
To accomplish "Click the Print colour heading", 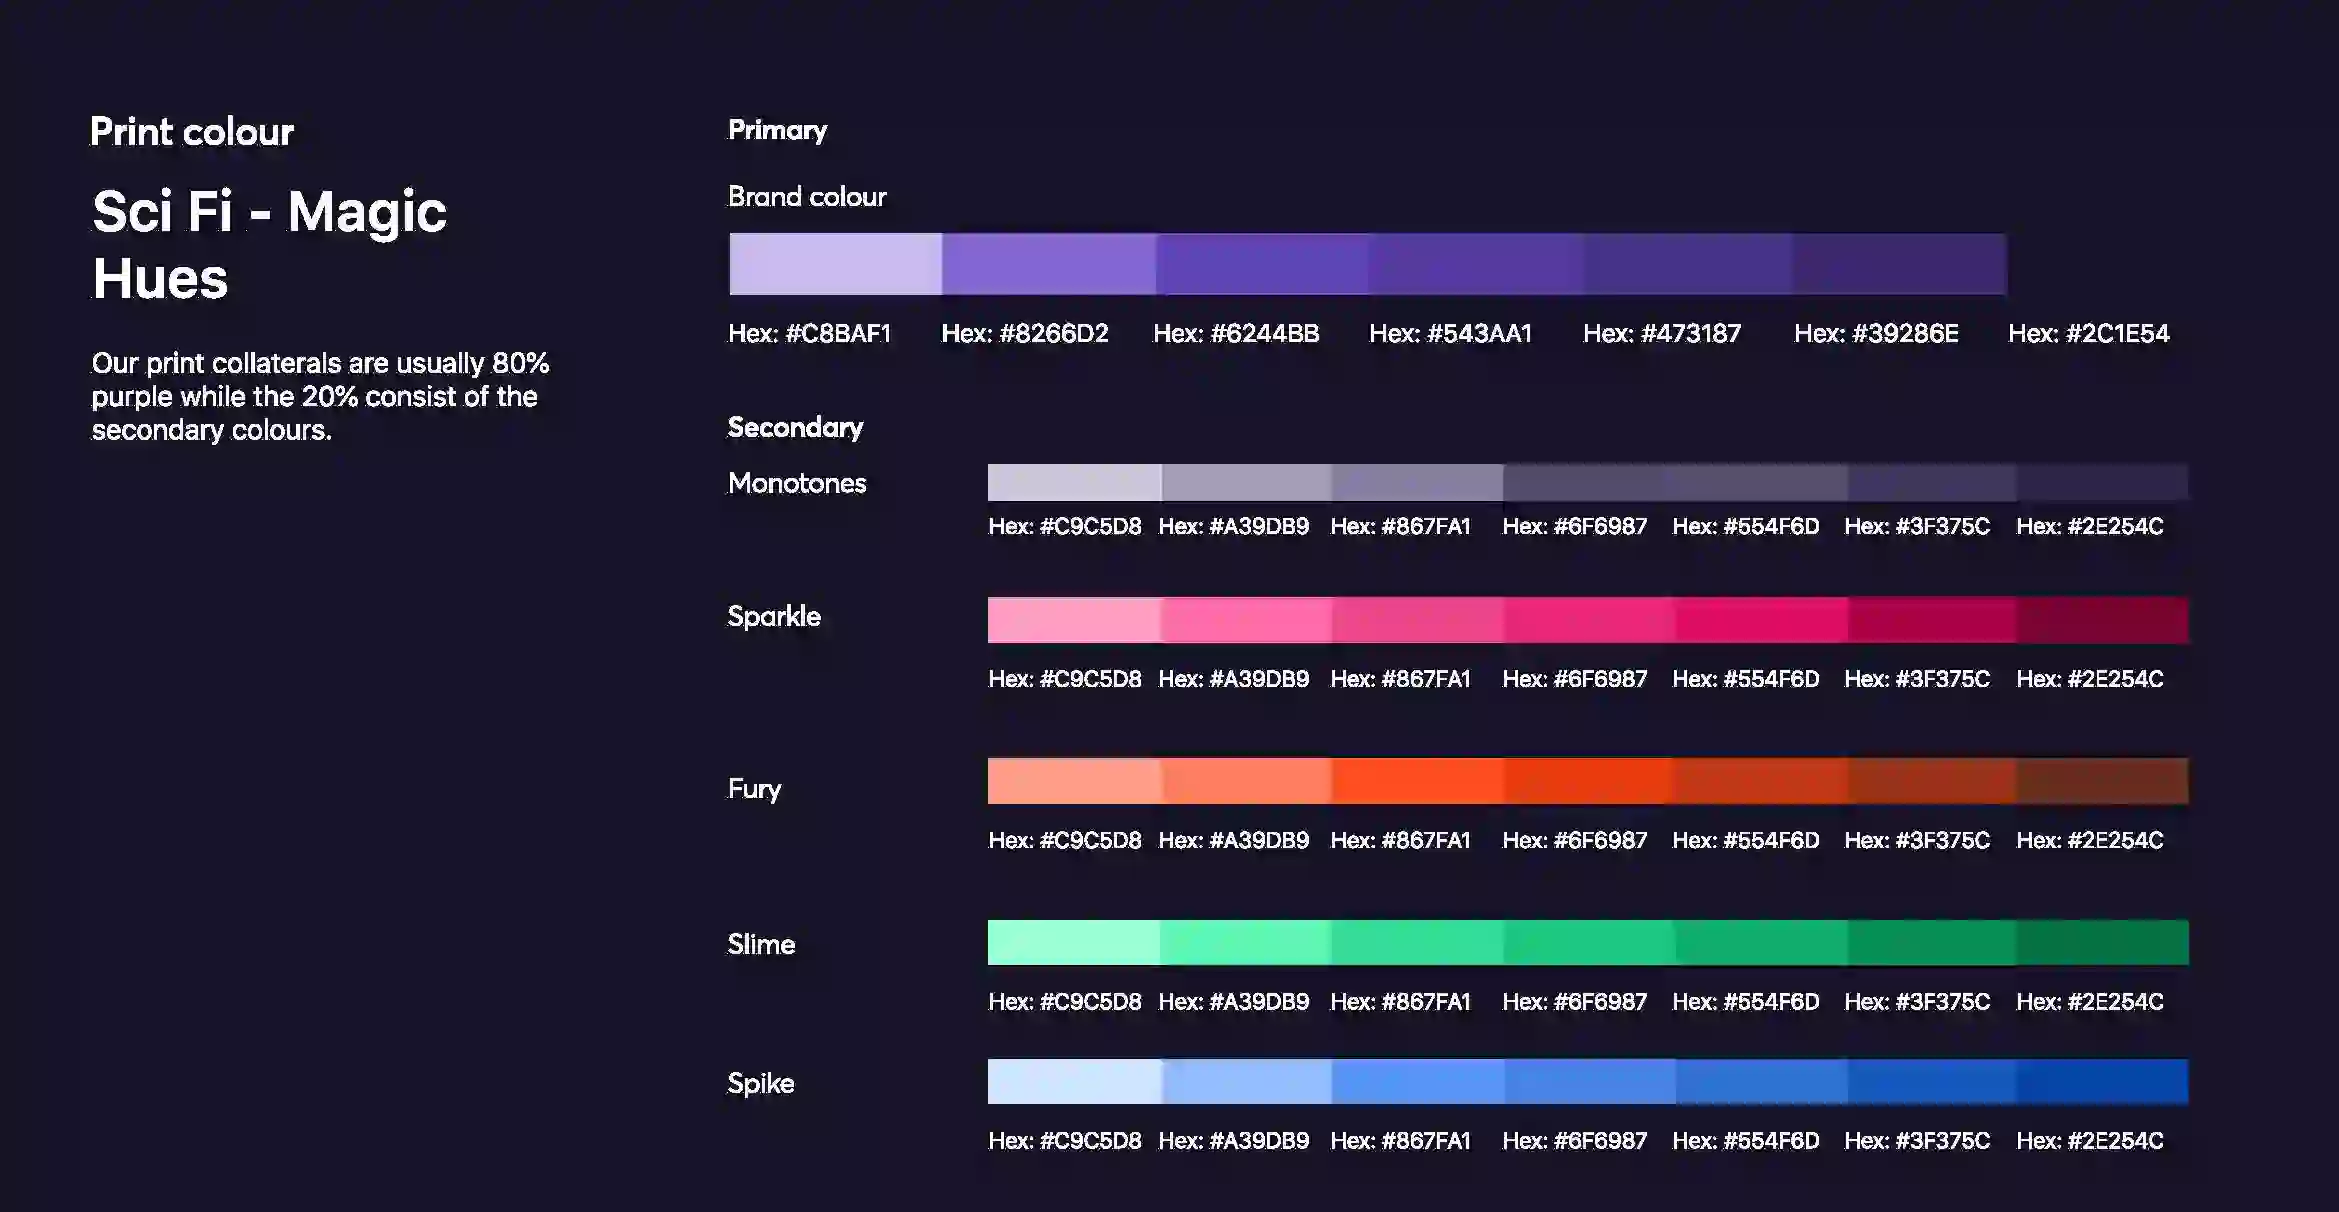I will coord(192,132).
